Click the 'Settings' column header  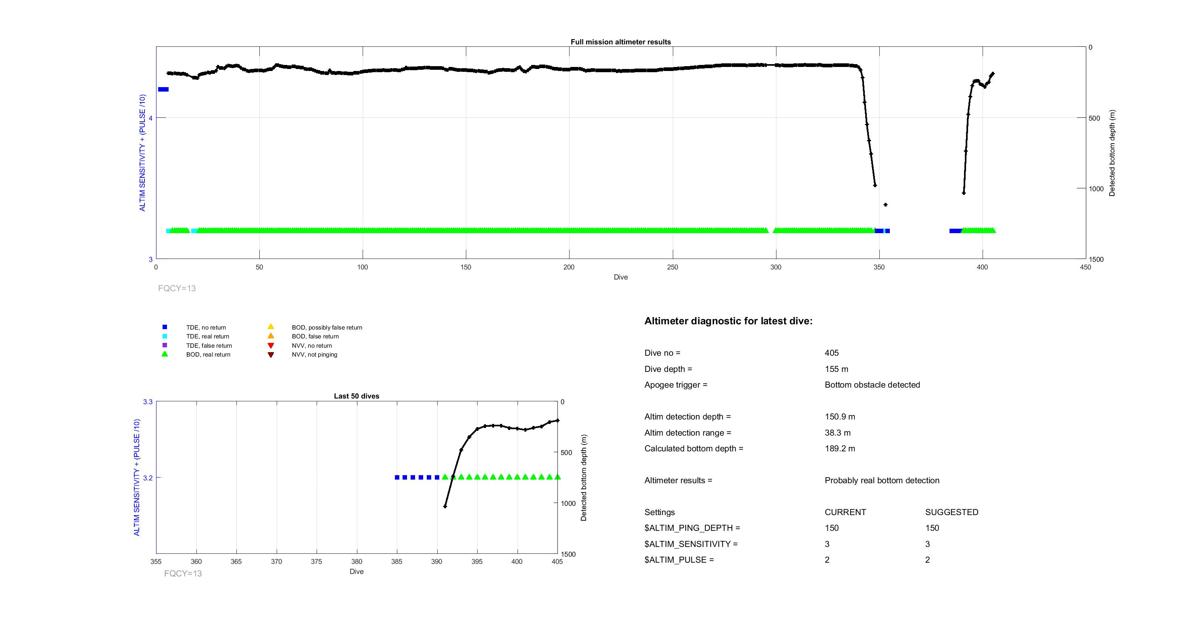point(660,512)
